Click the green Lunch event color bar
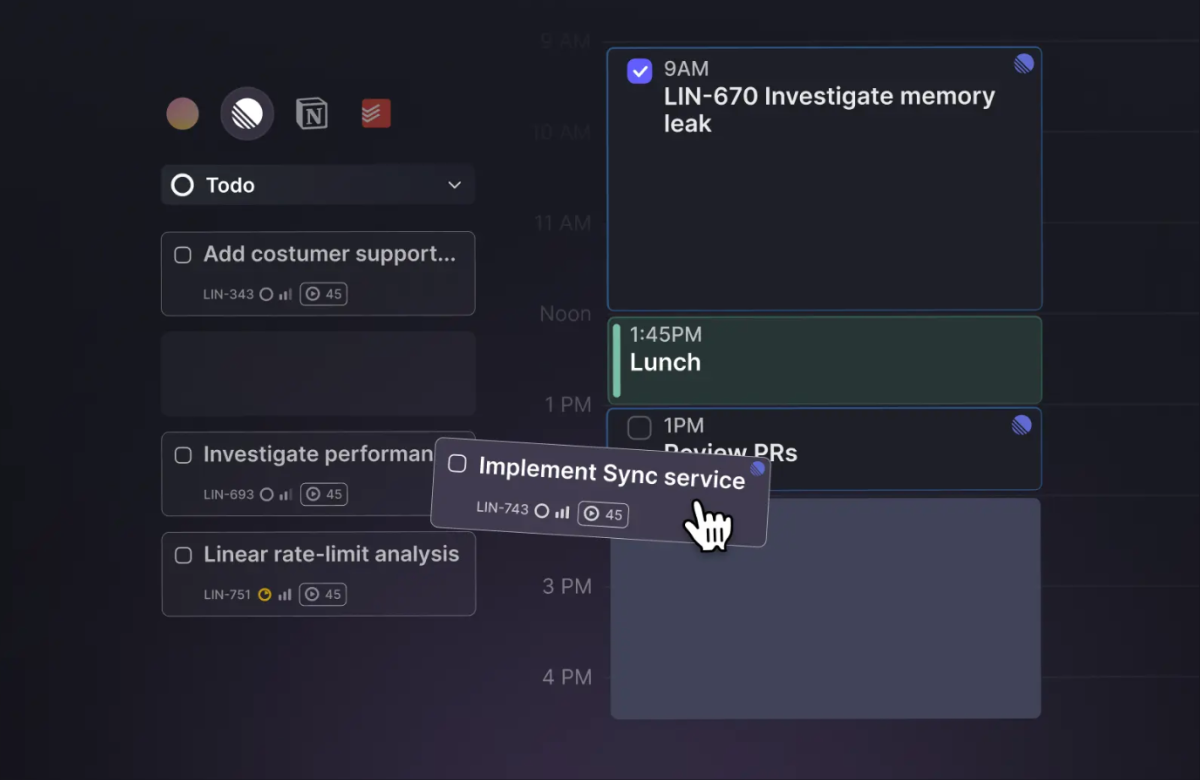 coord(617,360)
